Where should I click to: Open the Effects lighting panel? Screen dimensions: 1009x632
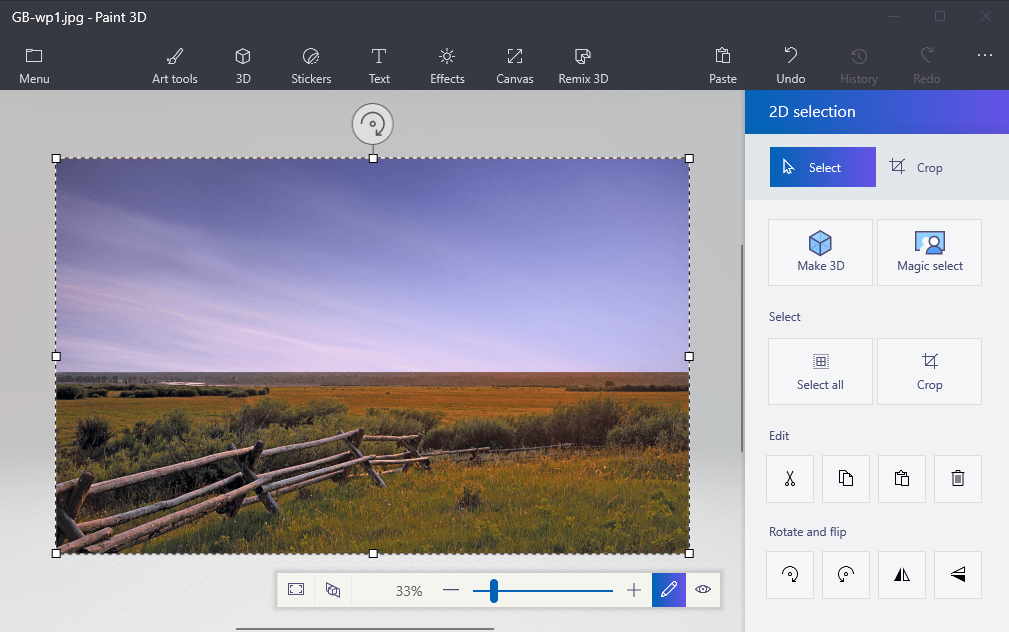coord(447,66)
